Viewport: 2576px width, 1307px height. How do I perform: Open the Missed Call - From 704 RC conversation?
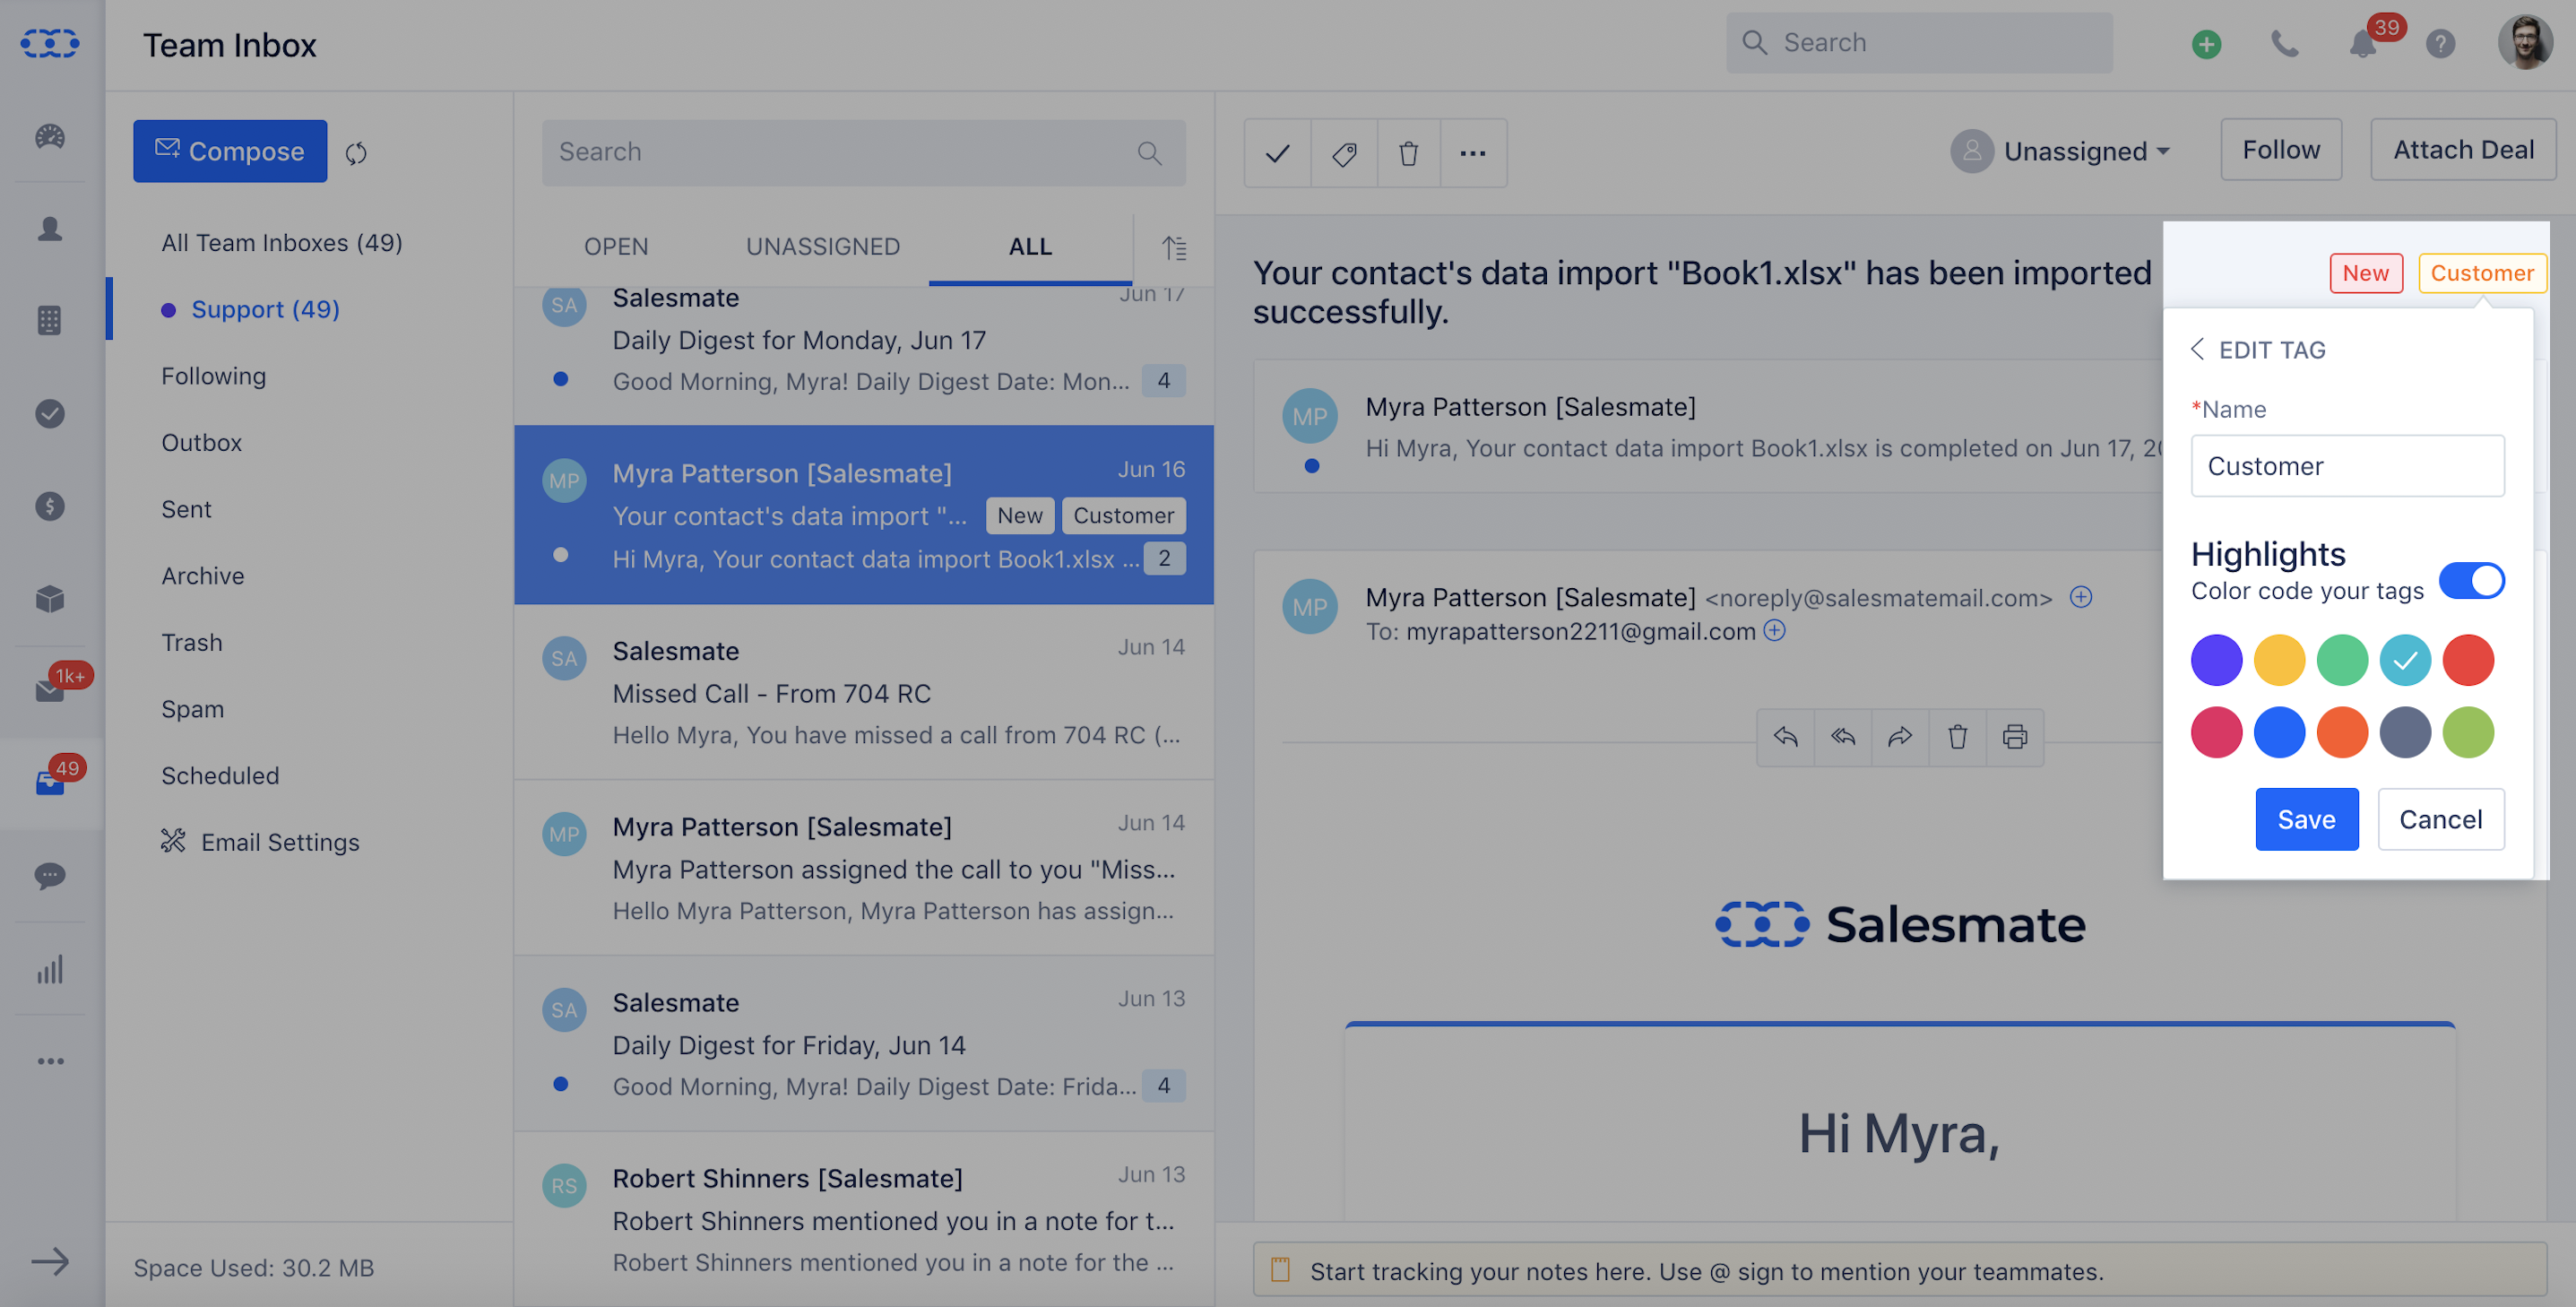click(x=864, y=692)
